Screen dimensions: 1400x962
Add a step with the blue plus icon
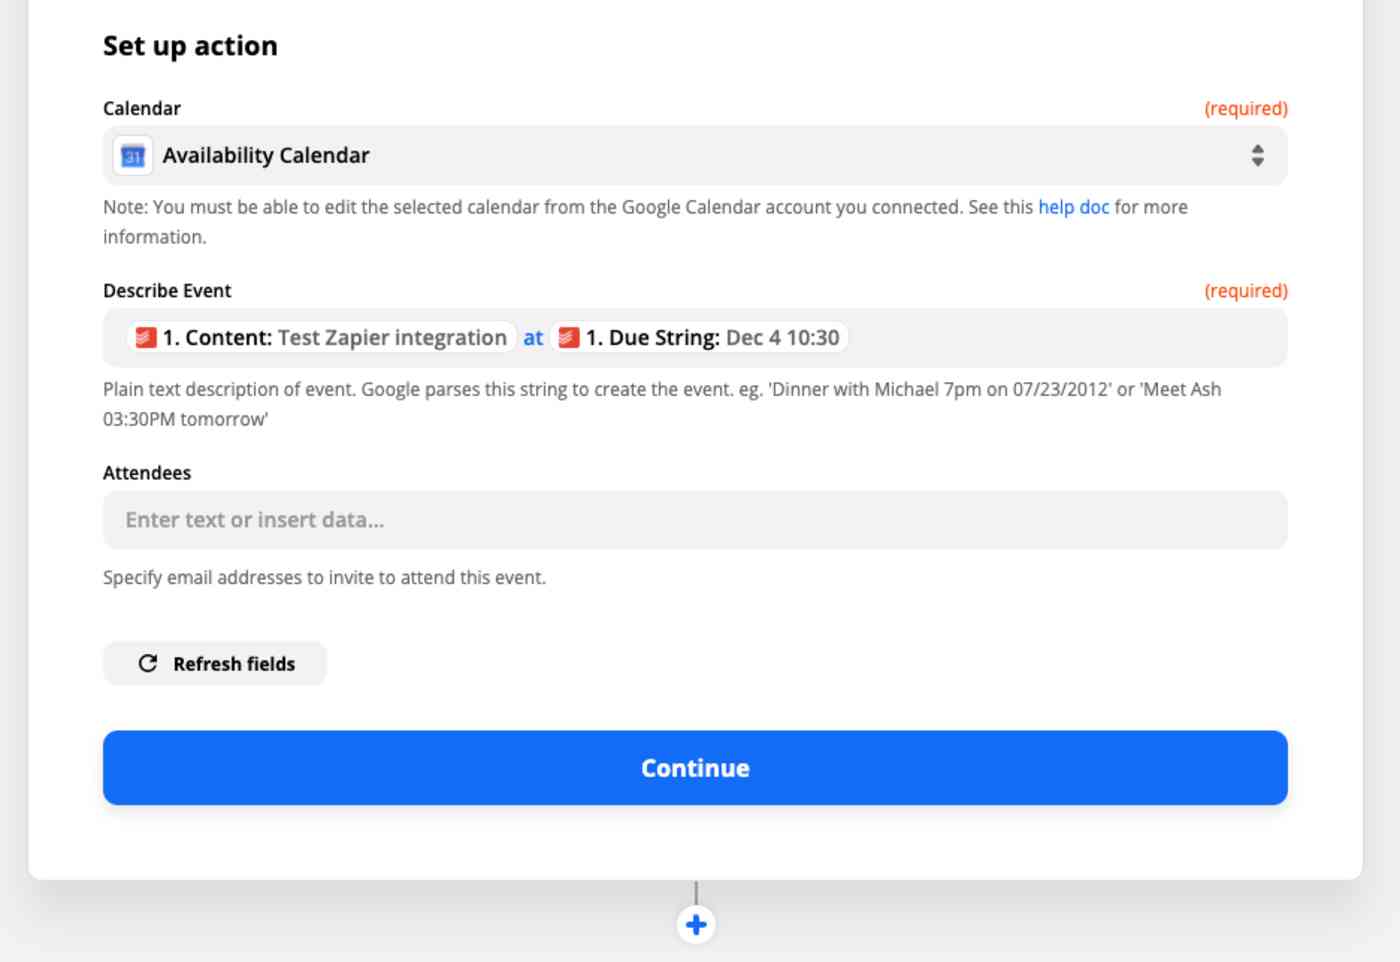pyautogui.click(x=696, y=925)
